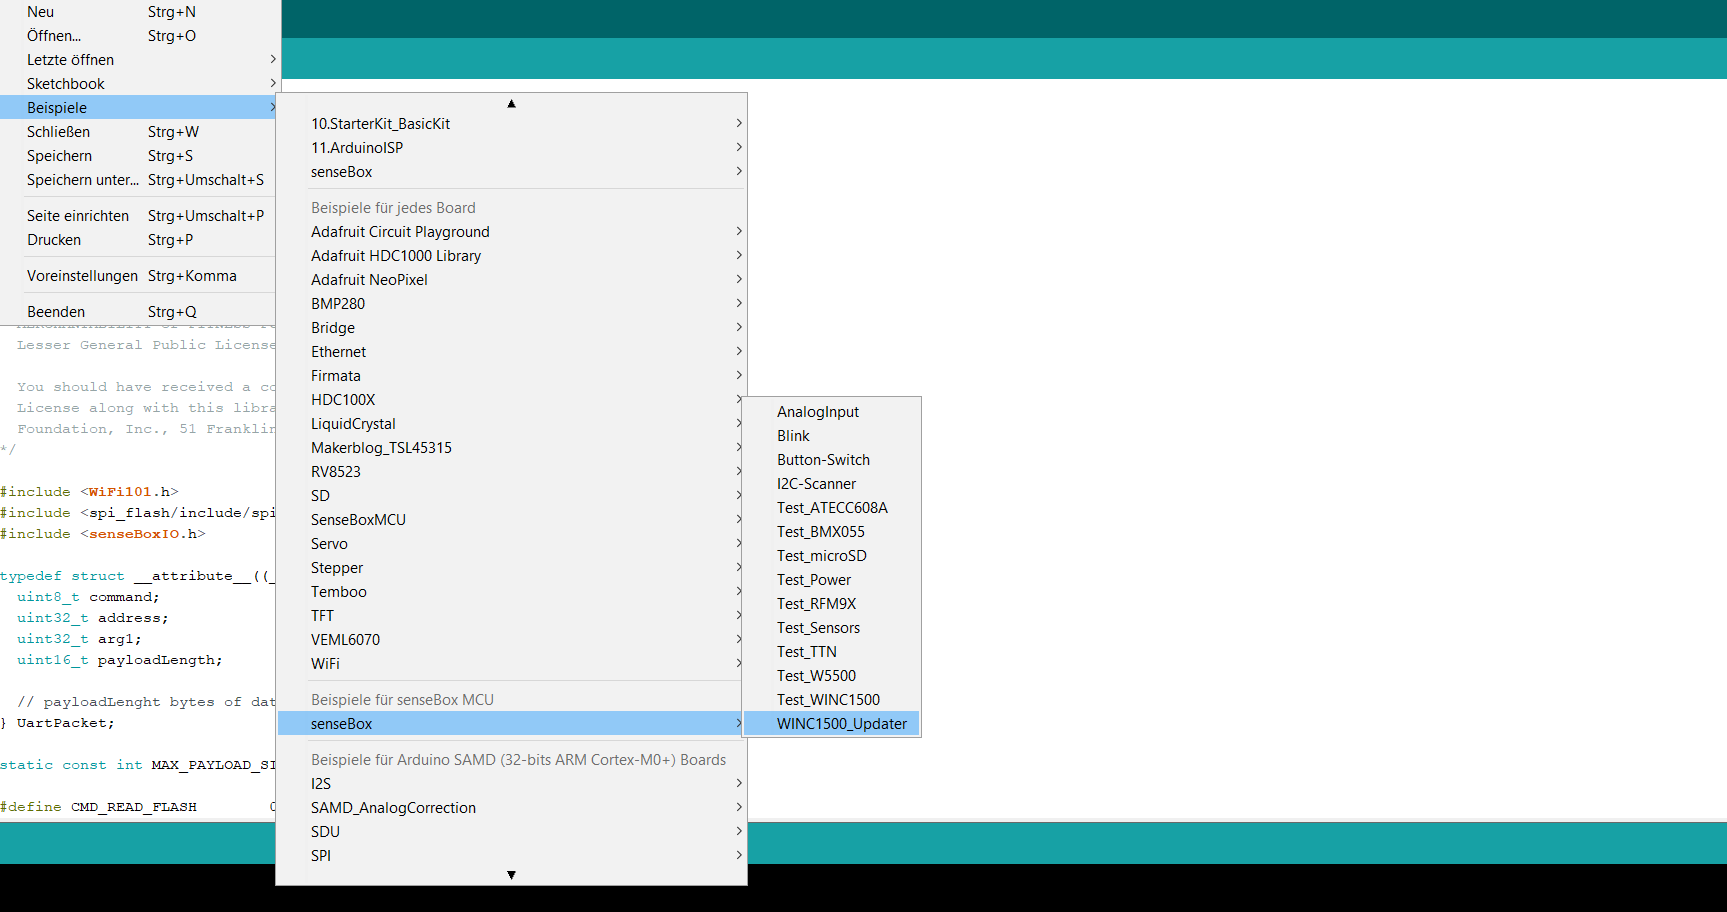Image resolution: width=1727 pixels, height=912 pixels.
Task: Open Temboo examples submenu
Action: 511,592
